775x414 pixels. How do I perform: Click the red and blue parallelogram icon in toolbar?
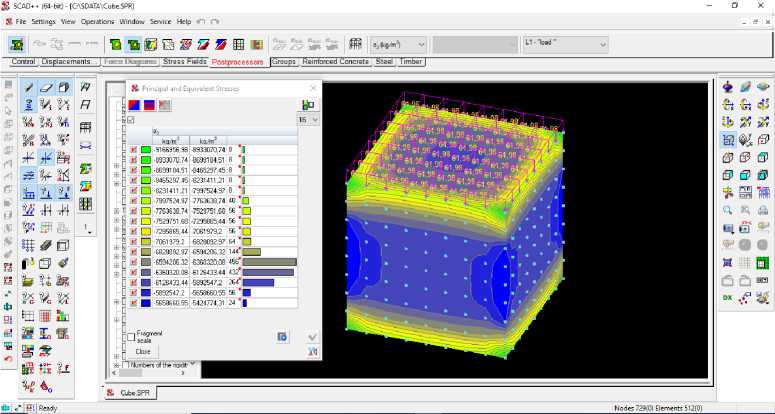(220, 44)
